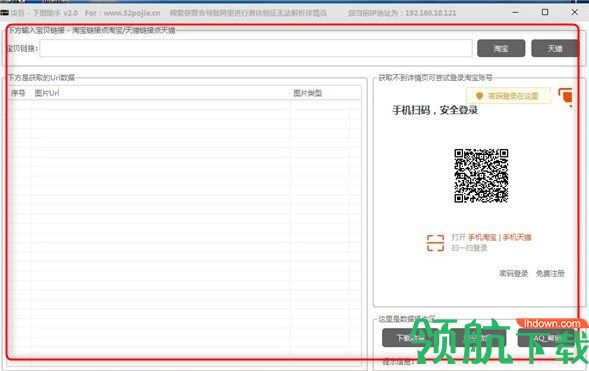Image resolution: width=589 pixels, height=371 pixels.
Task: Click the shield icon in the login tooltip
Action: [479, 96]
